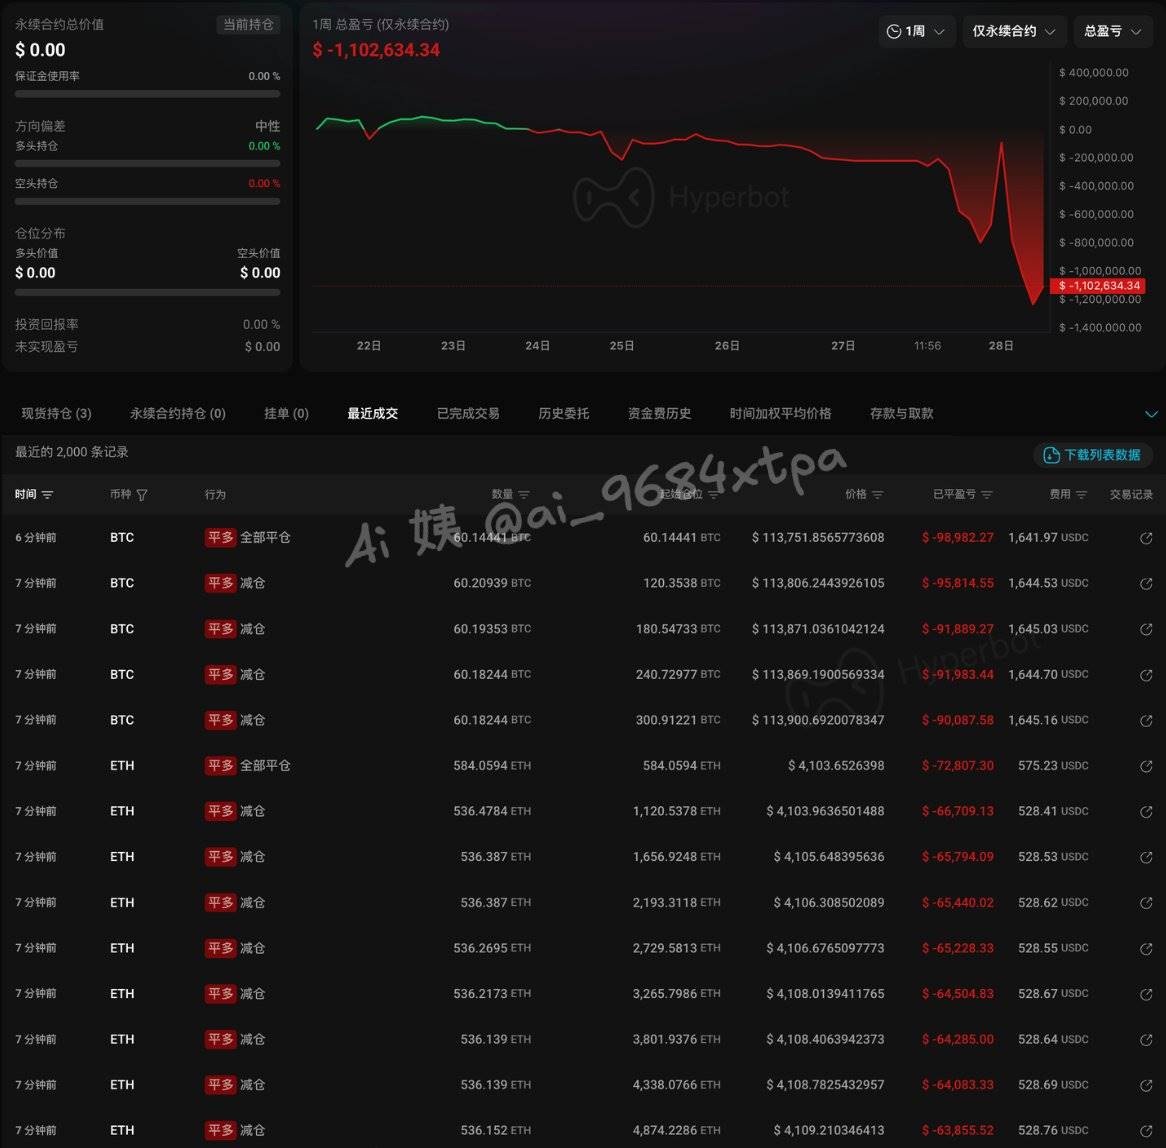Open the 1周 time range dropdown
This screenshot has height=1148, width=1166.
915,32
